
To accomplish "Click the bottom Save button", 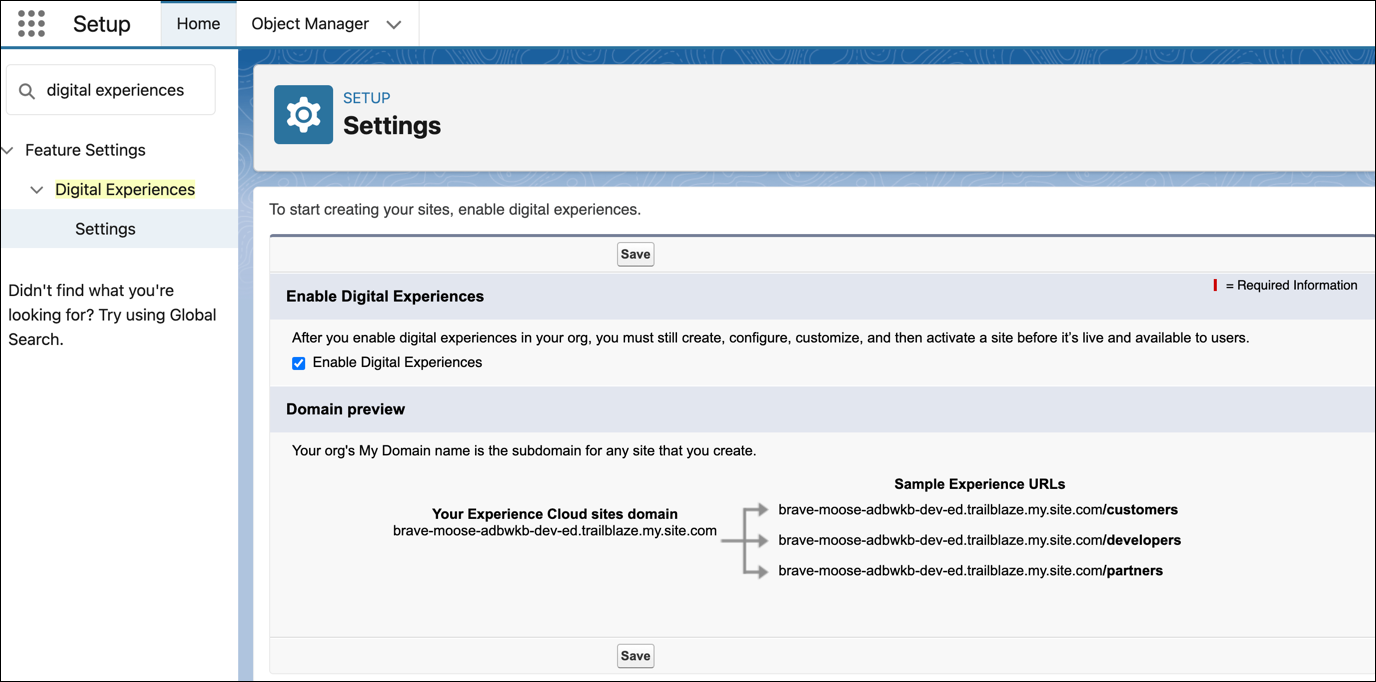I will pos(635,656).
